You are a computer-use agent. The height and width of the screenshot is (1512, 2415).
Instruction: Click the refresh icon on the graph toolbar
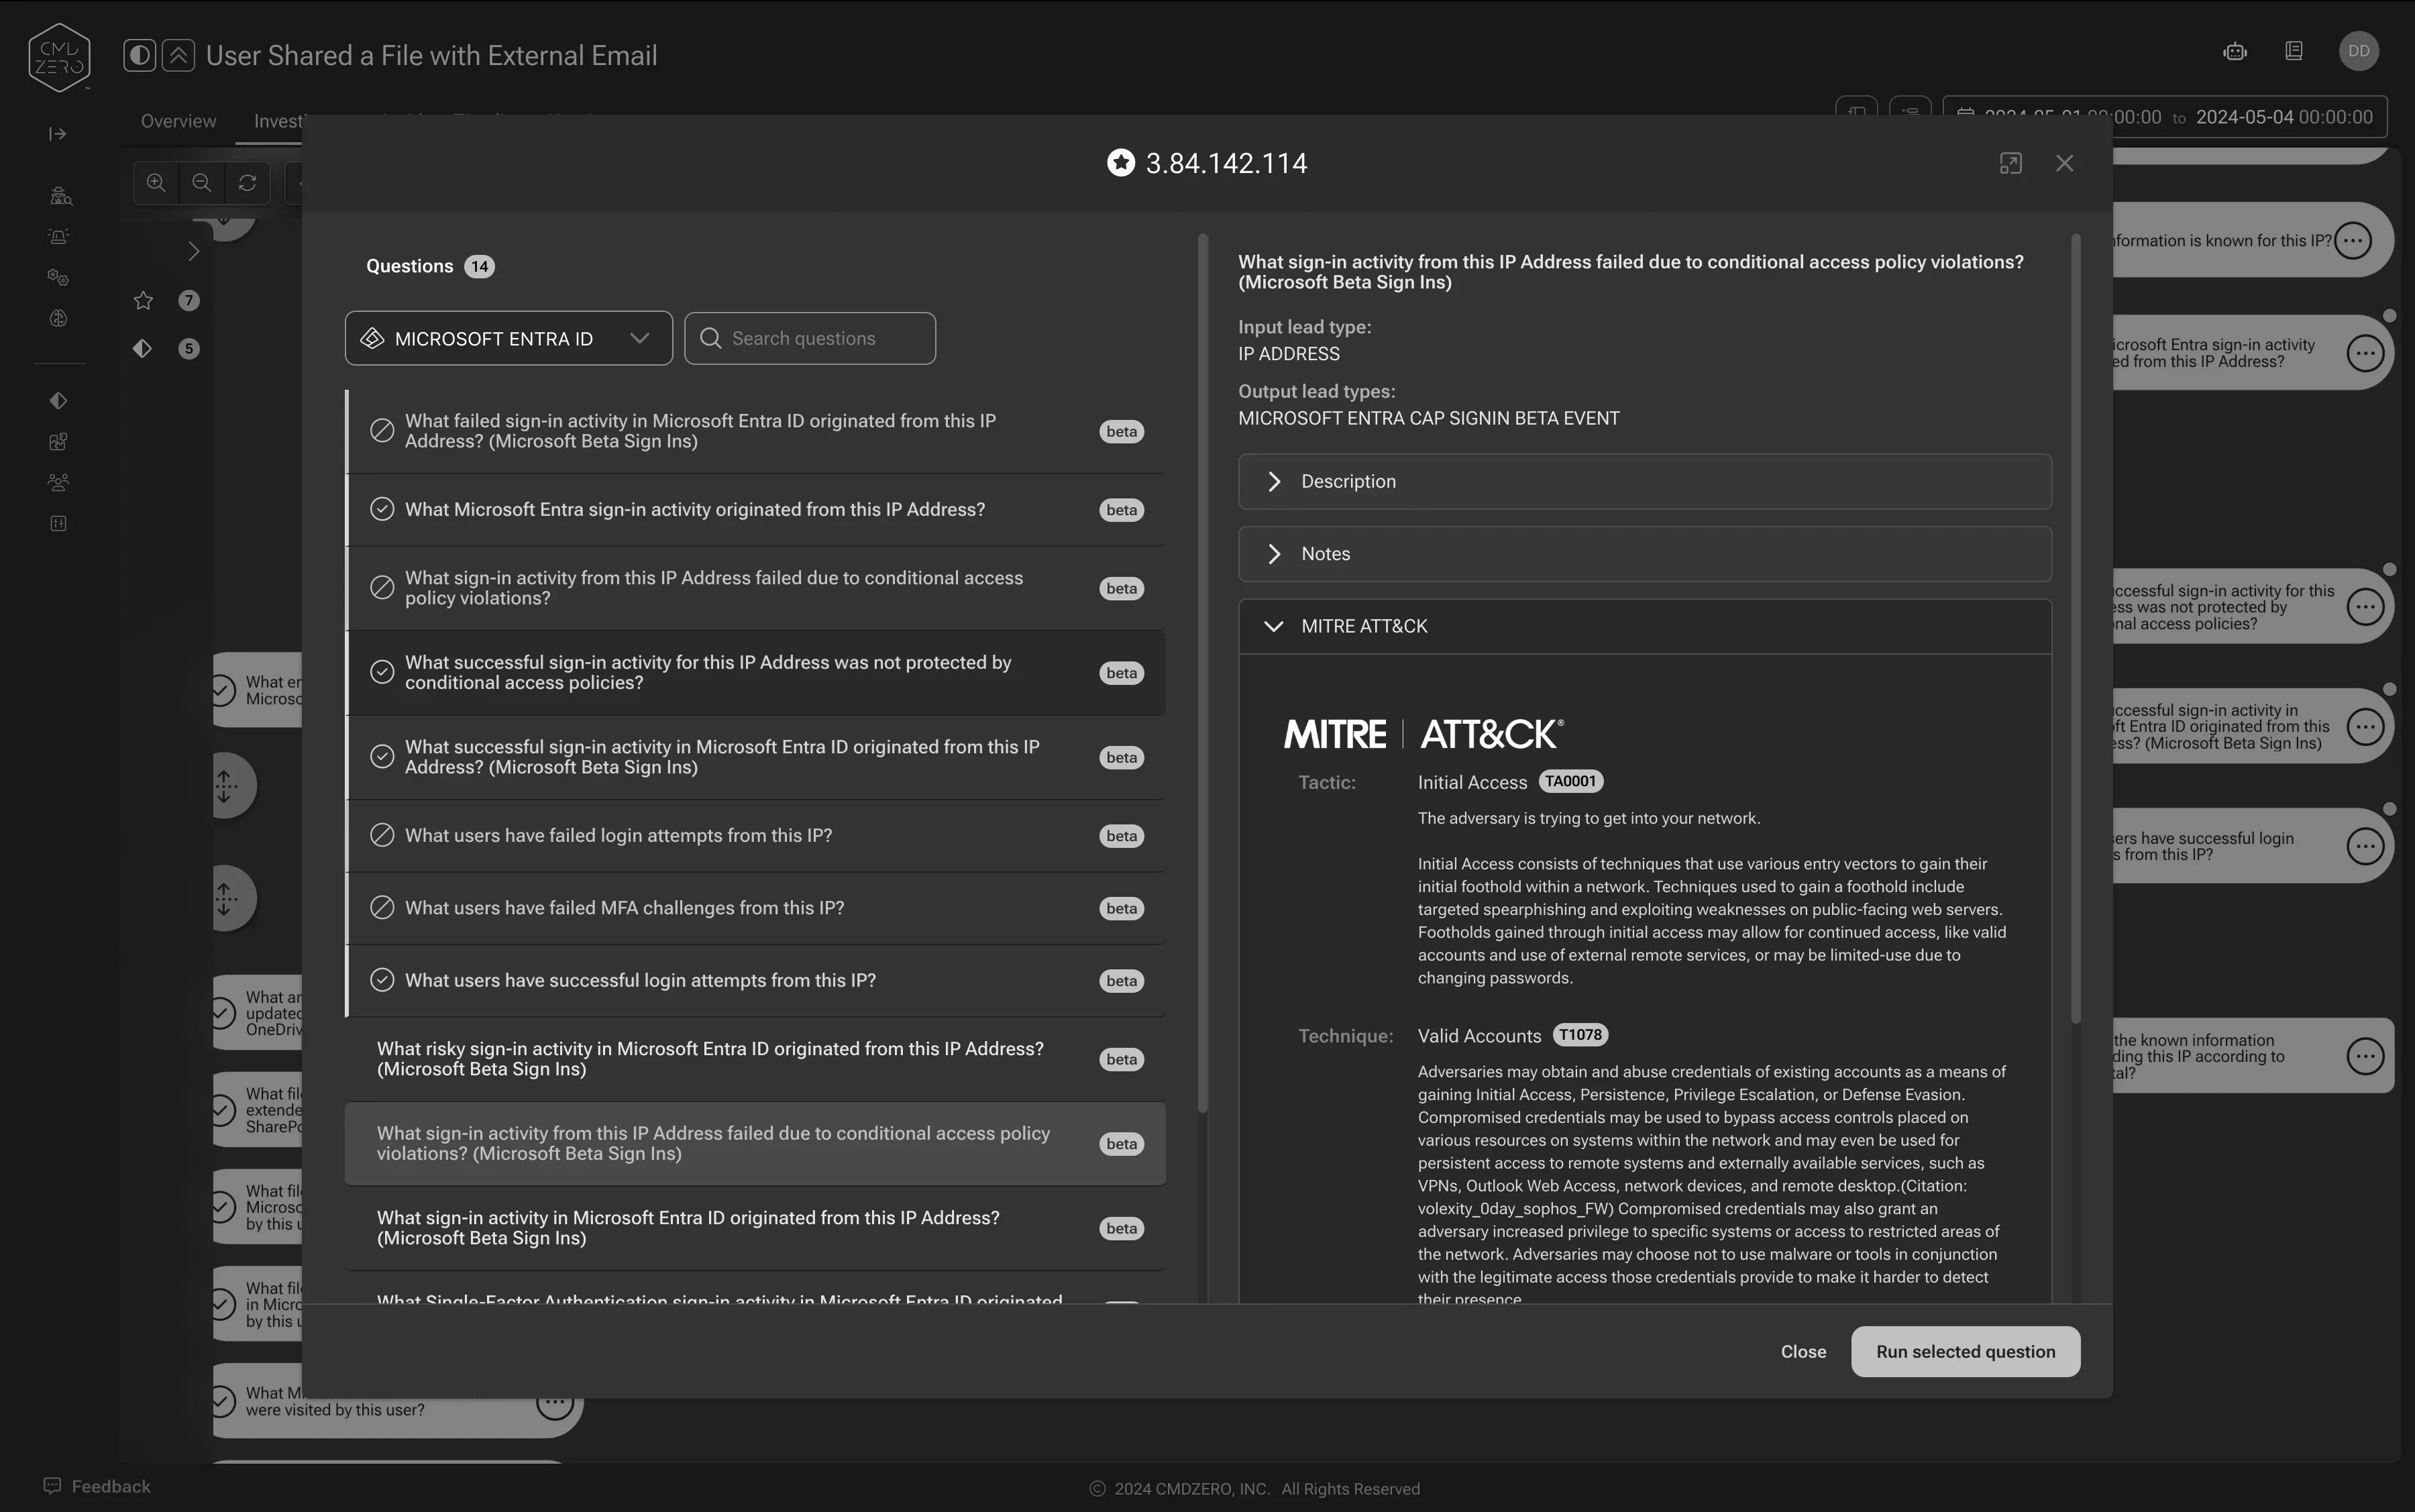click(x=247, y=183)
